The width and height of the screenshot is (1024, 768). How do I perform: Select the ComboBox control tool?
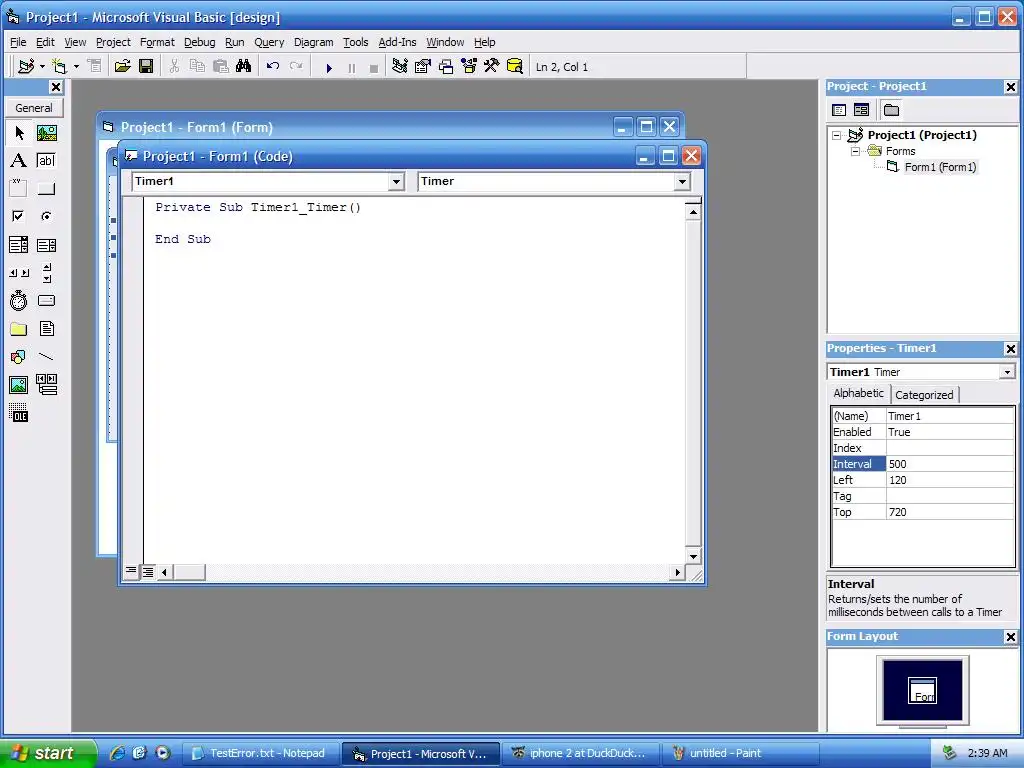click(19, 245)
